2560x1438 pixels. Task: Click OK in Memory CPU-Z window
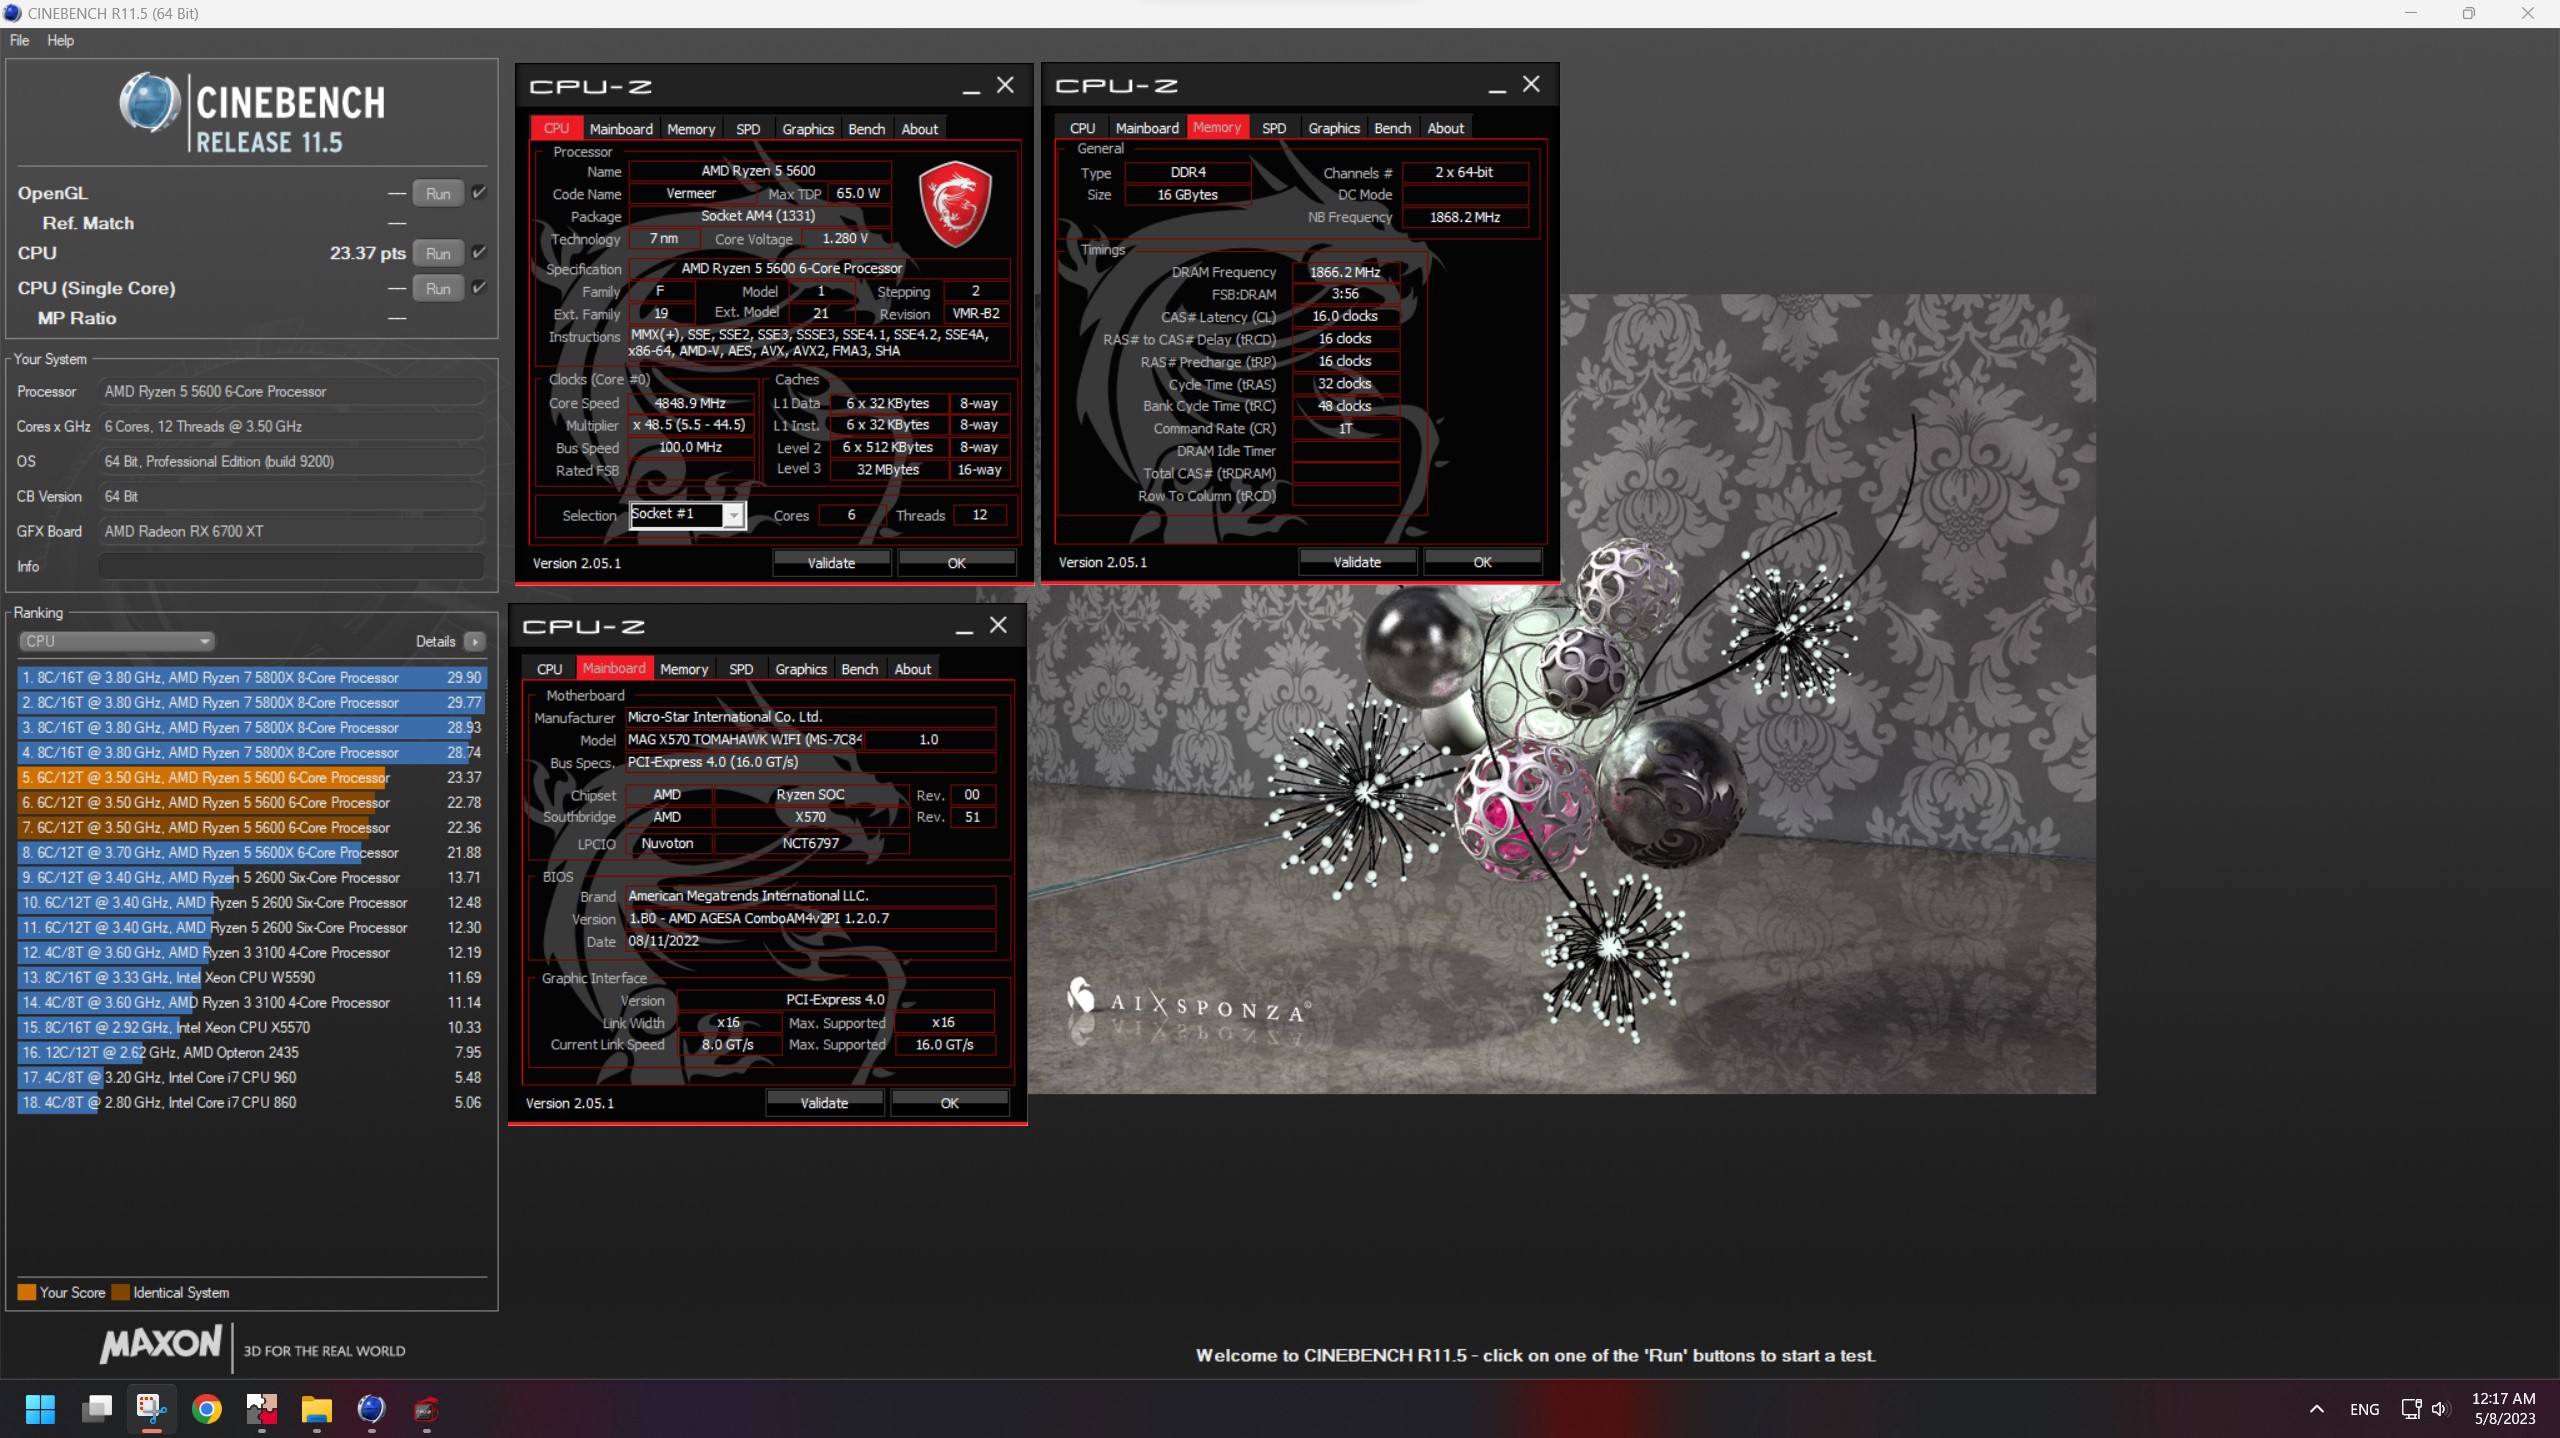point(1483,562)
